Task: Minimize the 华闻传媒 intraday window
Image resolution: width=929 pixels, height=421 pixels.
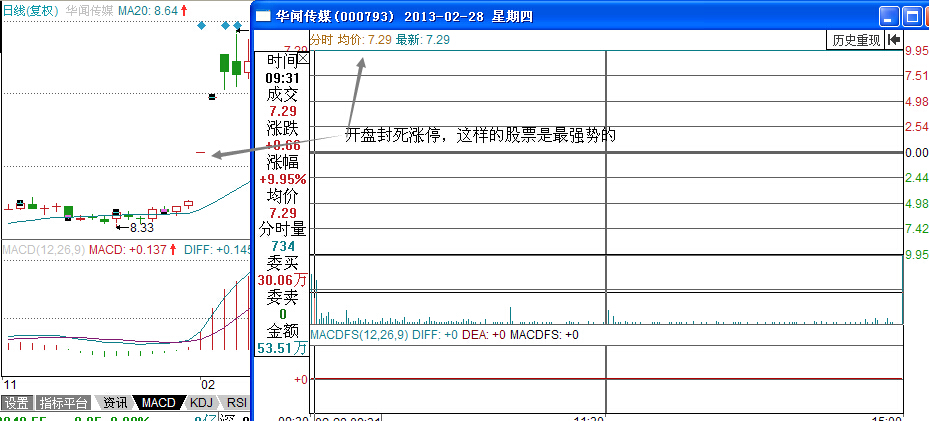Action: [889, 16]
